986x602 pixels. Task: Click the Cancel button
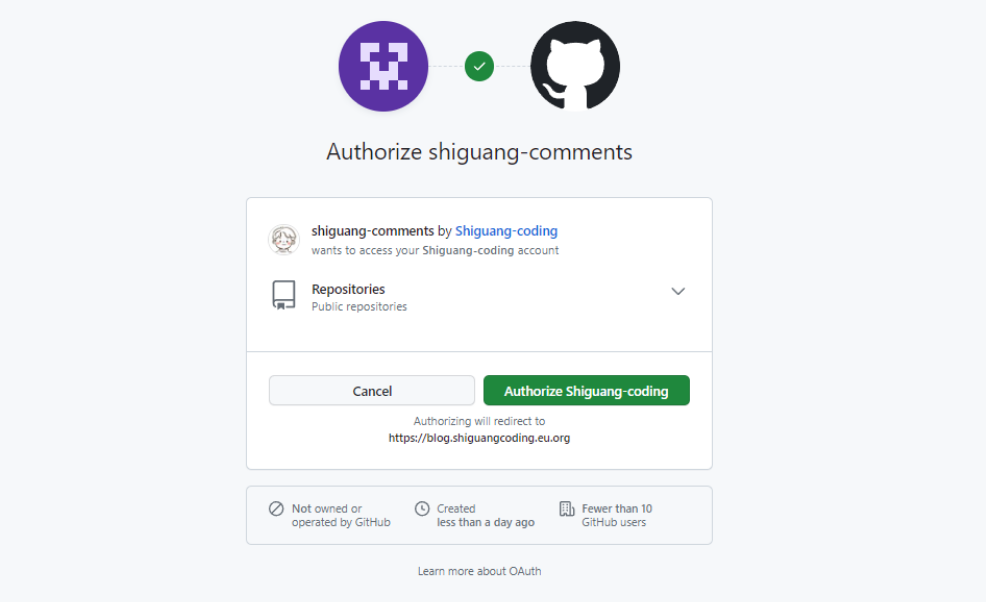coord(372,391)
